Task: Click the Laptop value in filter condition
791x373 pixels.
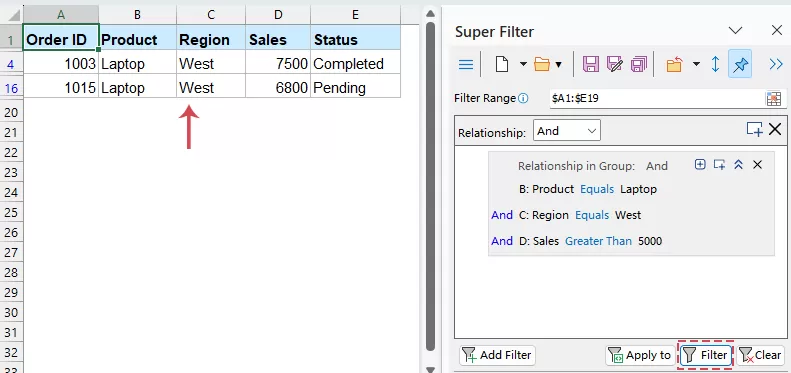Action: click(639, 189)
